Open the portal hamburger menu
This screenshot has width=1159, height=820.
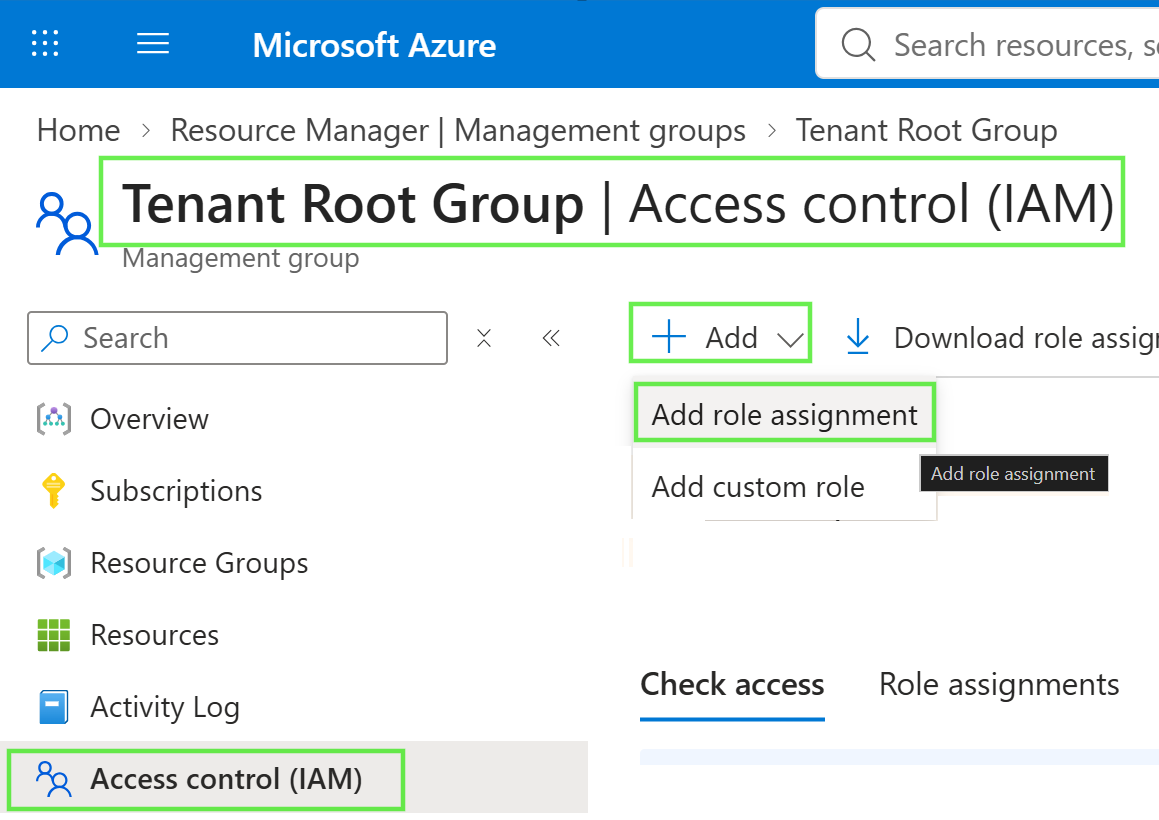point(153,44)
